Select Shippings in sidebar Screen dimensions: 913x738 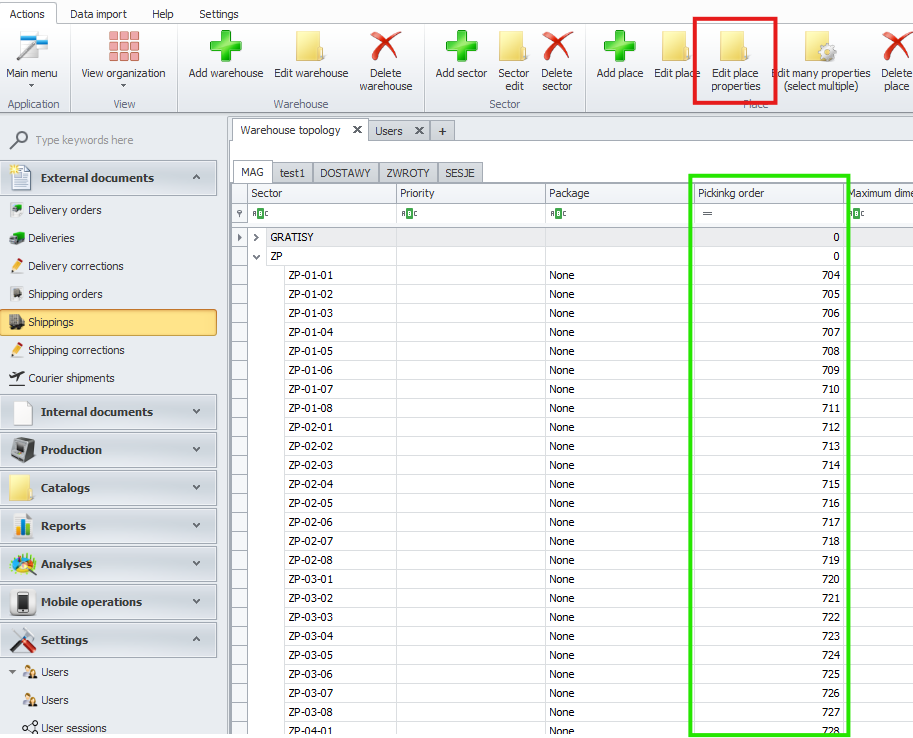(x=108, y=322)
